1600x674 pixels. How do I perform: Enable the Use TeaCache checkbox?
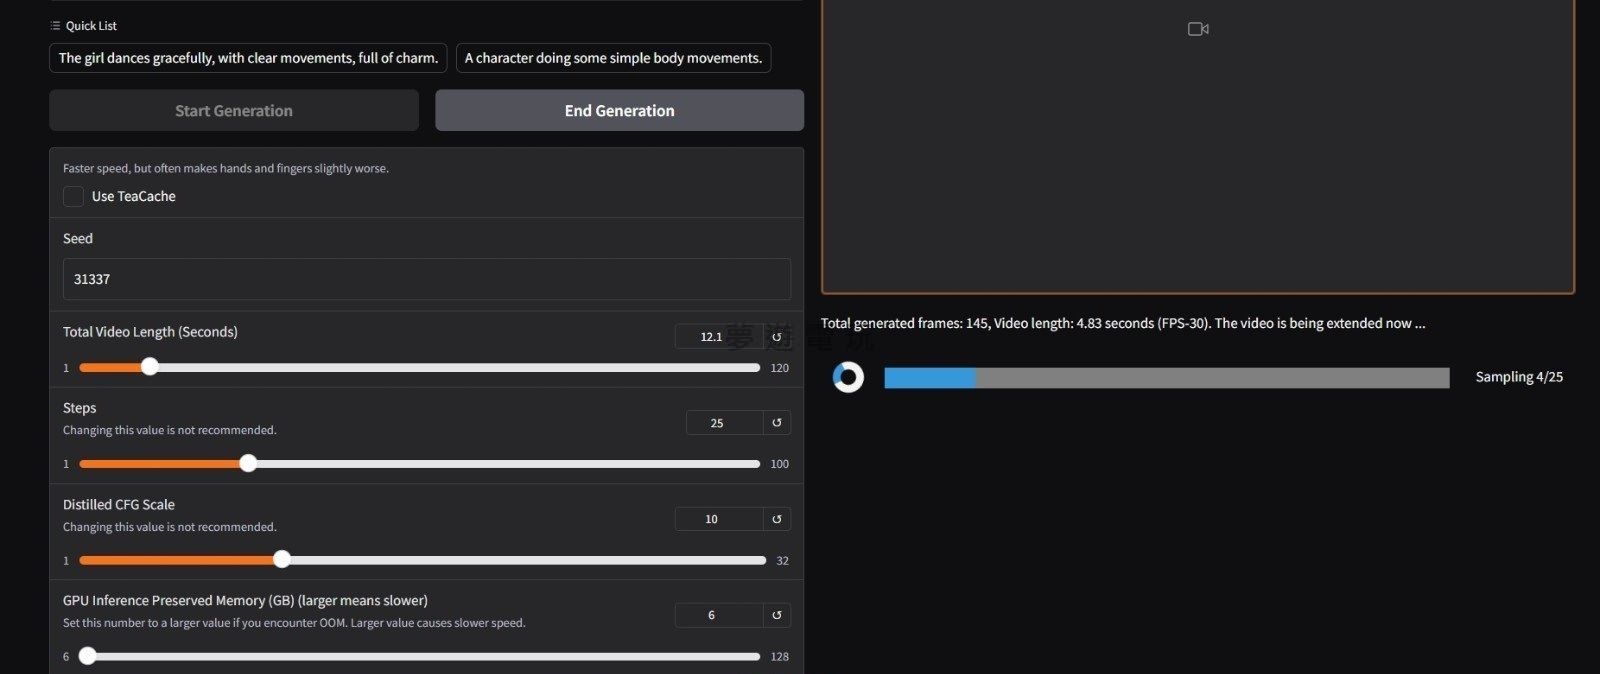[x=74, y=197]
